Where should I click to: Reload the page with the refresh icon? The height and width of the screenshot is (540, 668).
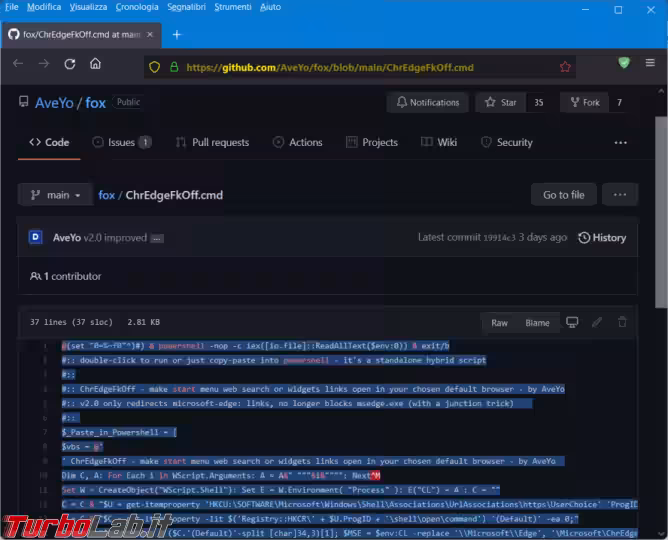tap(70, 64)
